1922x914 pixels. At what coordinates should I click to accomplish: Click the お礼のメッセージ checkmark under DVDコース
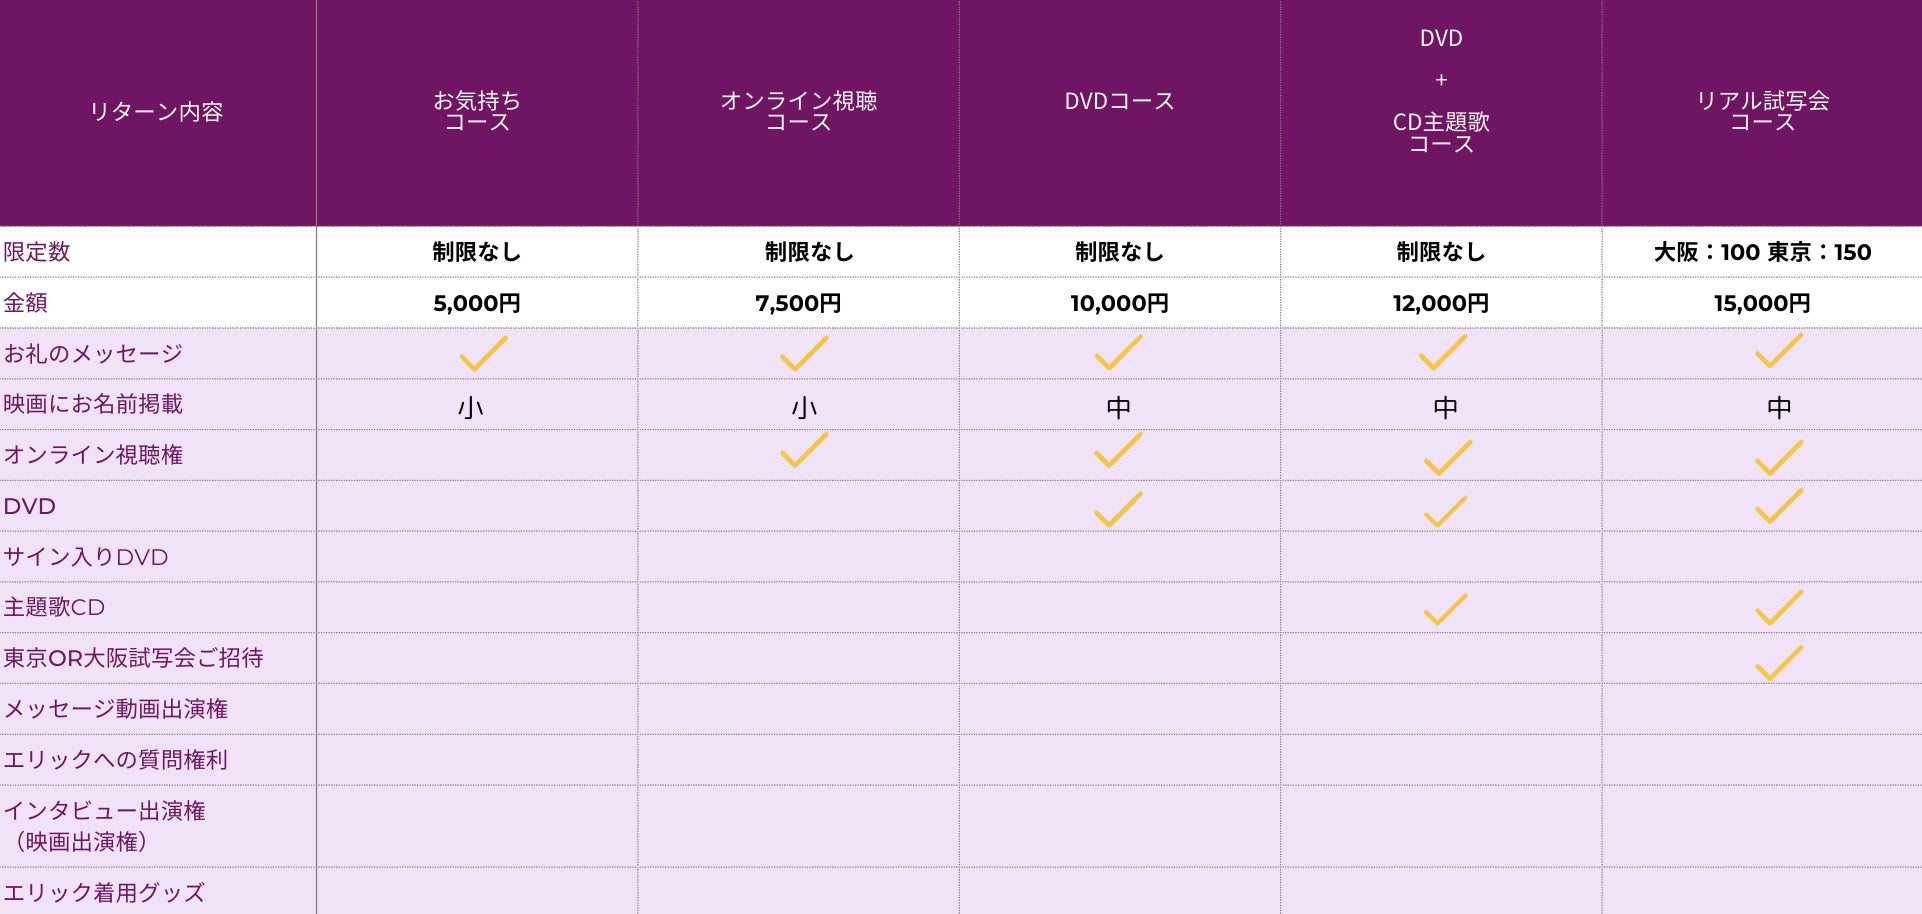(1118, 353)
